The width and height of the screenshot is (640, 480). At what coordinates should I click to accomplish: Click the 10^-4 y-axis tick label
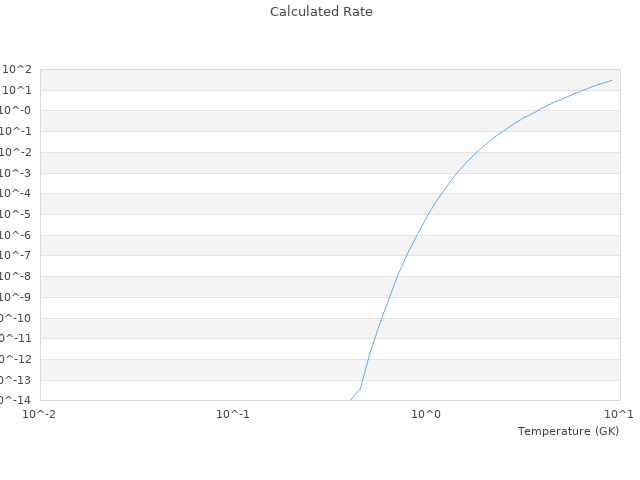[16, 194]
